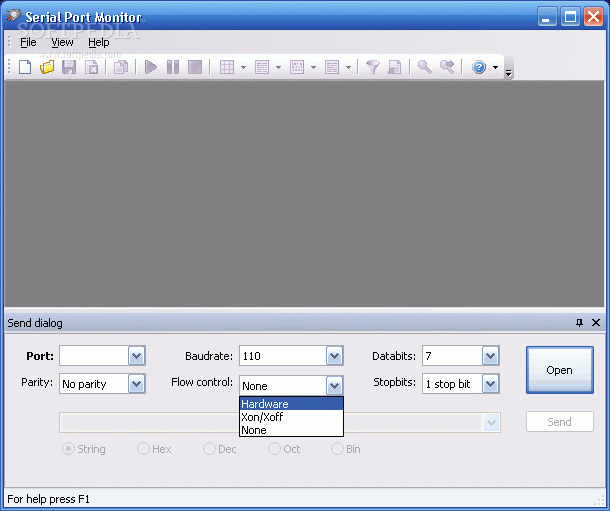Maximize the Serial Port Monitor window
The height and width of the screenshot is (511, 610).
[x=570, y=17]
